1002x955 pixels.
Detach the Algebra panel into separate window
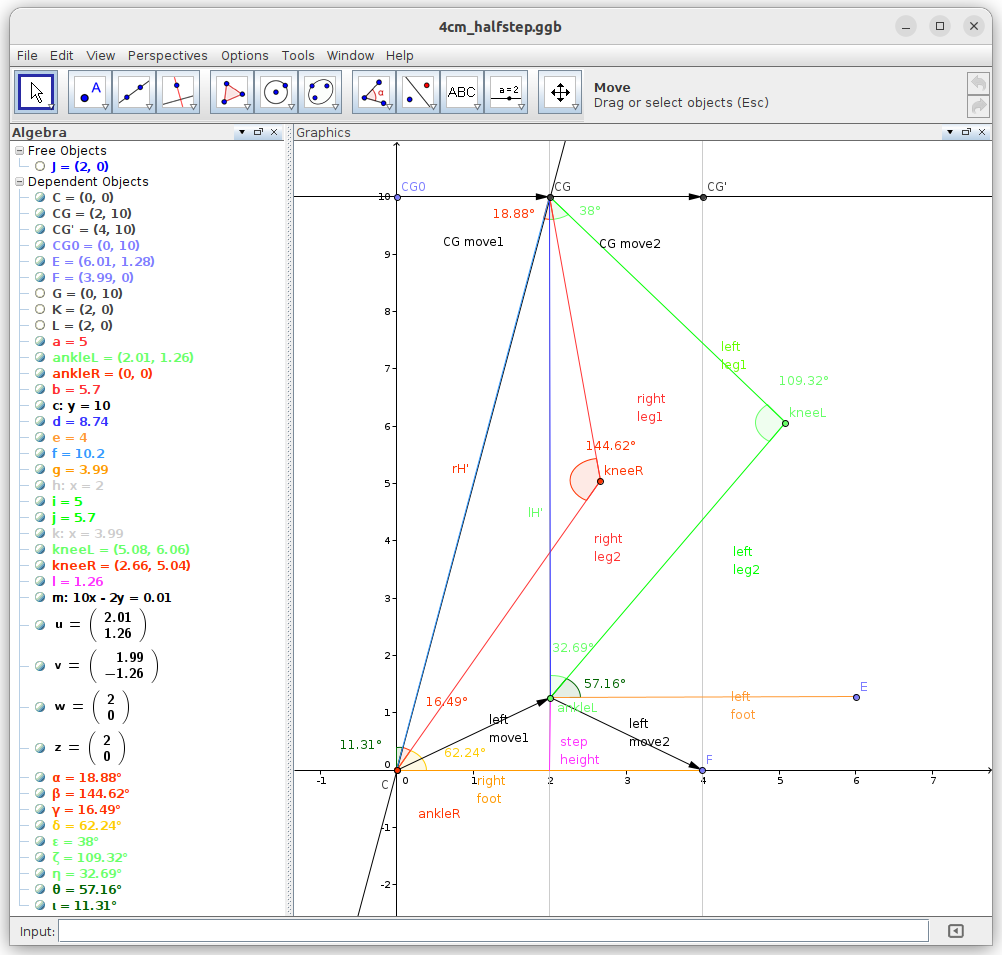tap(258, 132)
